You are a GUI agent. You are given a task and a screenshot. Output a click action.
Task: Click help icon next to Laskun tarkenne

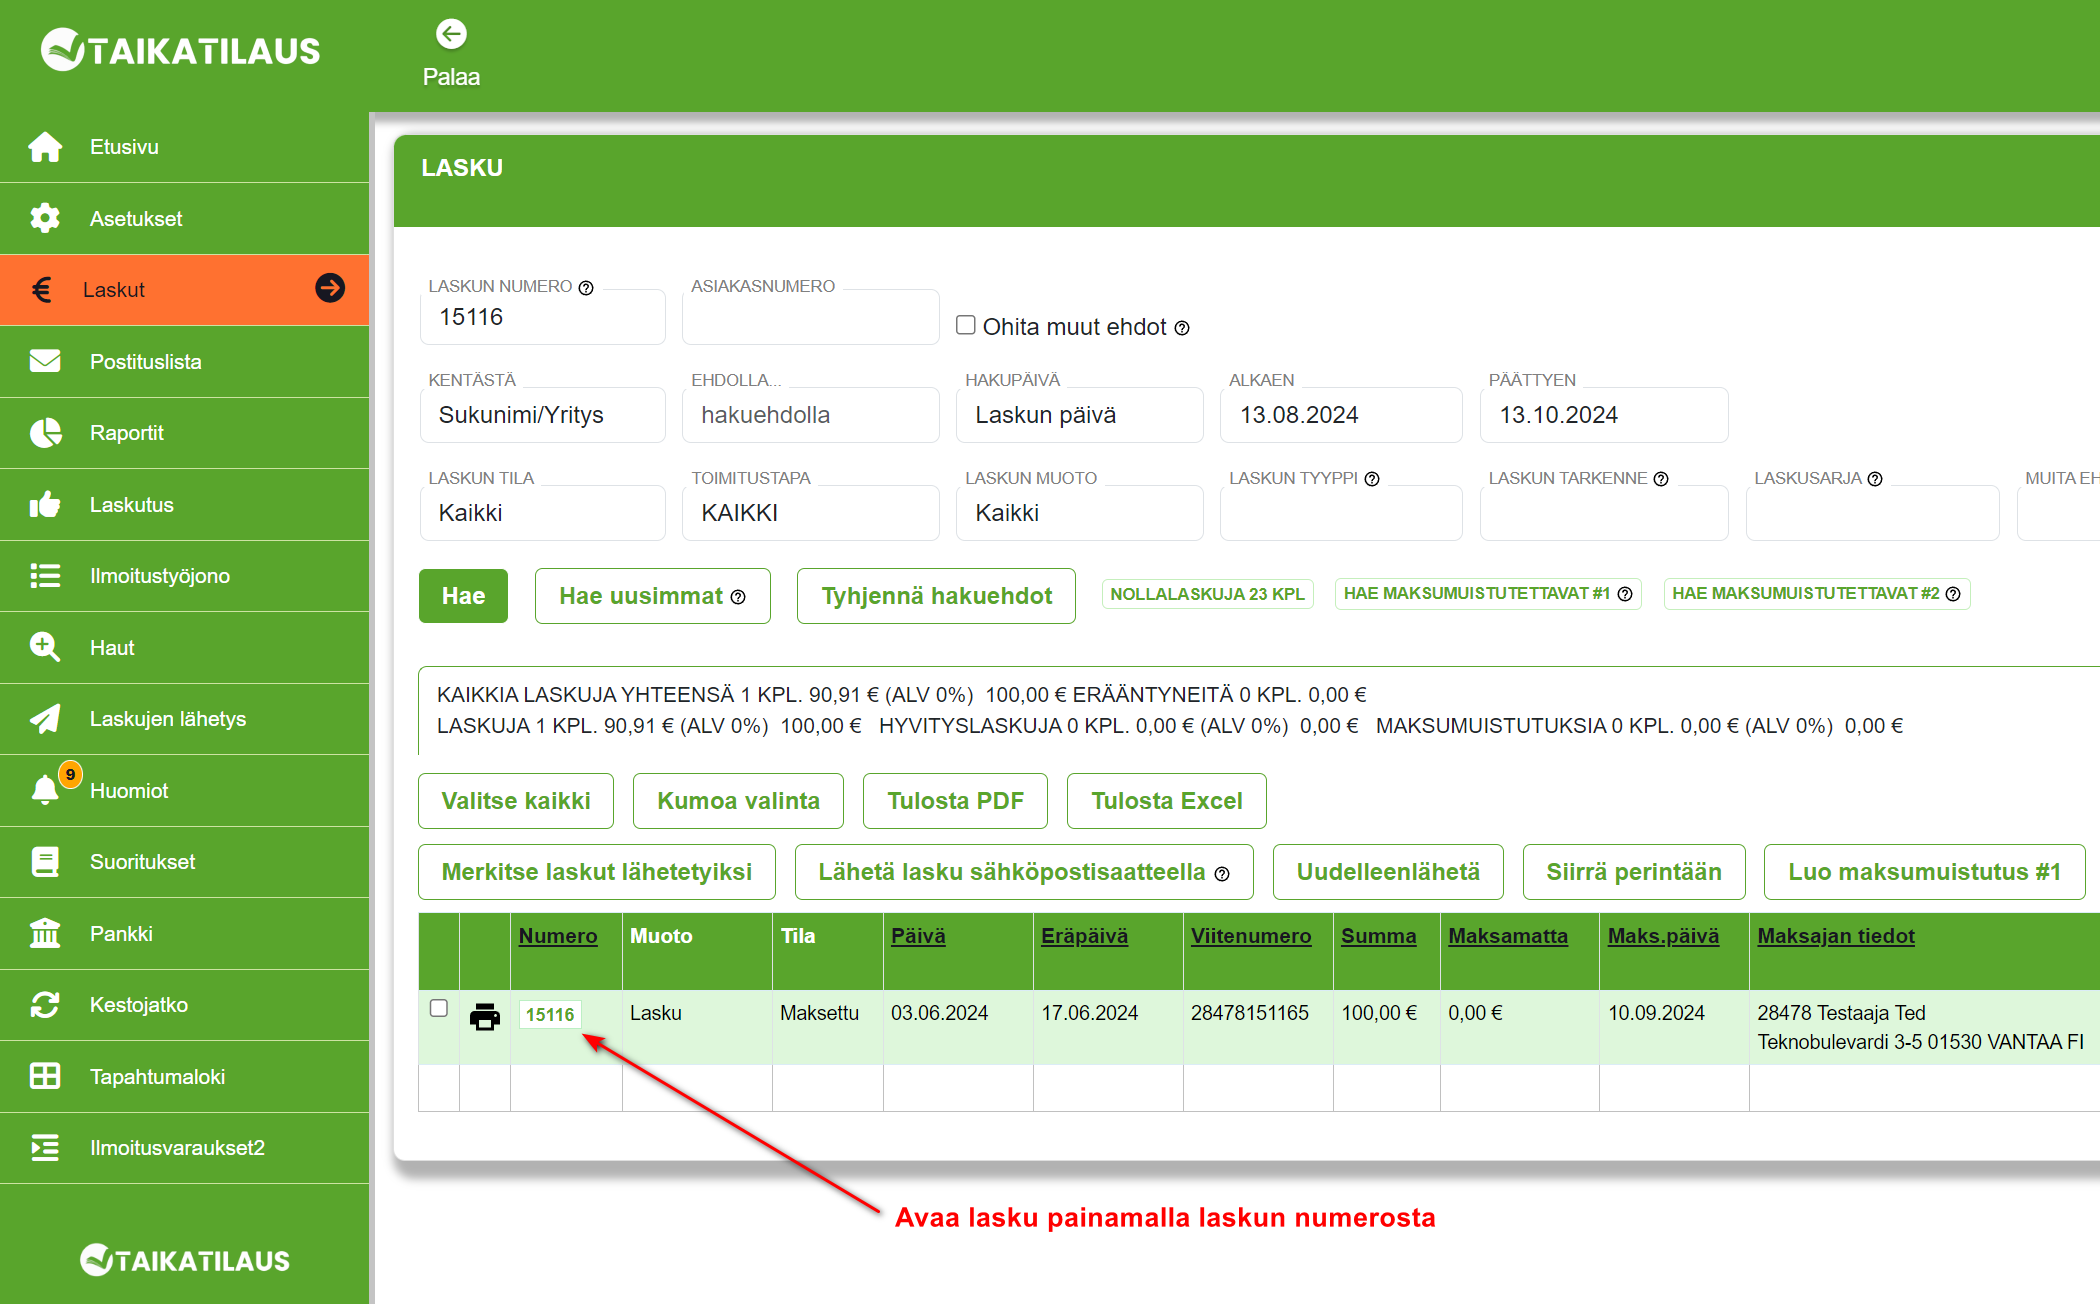(1661, 479)
